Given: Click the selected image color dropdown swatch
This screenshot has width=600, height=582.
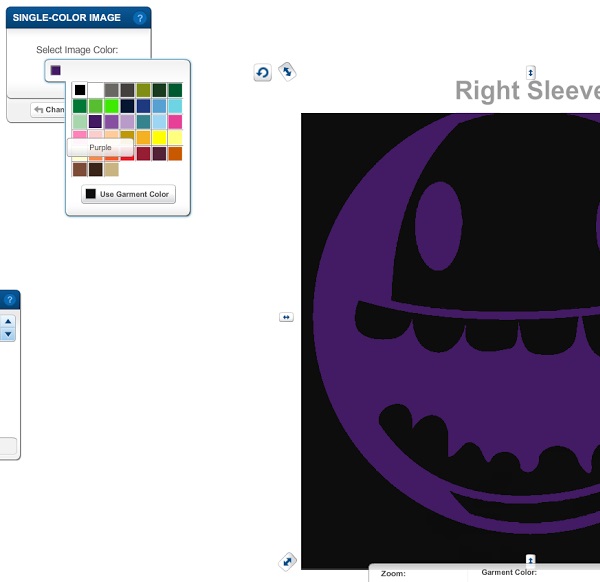Looking at the screenshot, I should tap(56, 70).
